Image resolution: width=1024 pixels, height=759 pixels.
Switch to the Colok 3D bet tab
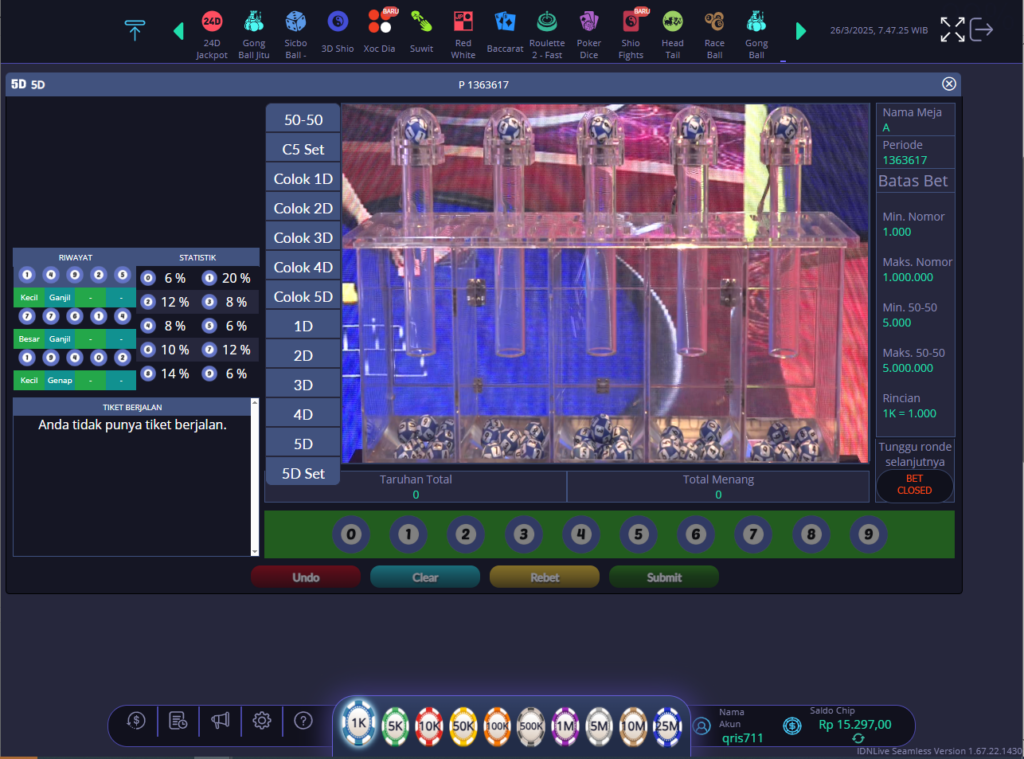point(303,238)
